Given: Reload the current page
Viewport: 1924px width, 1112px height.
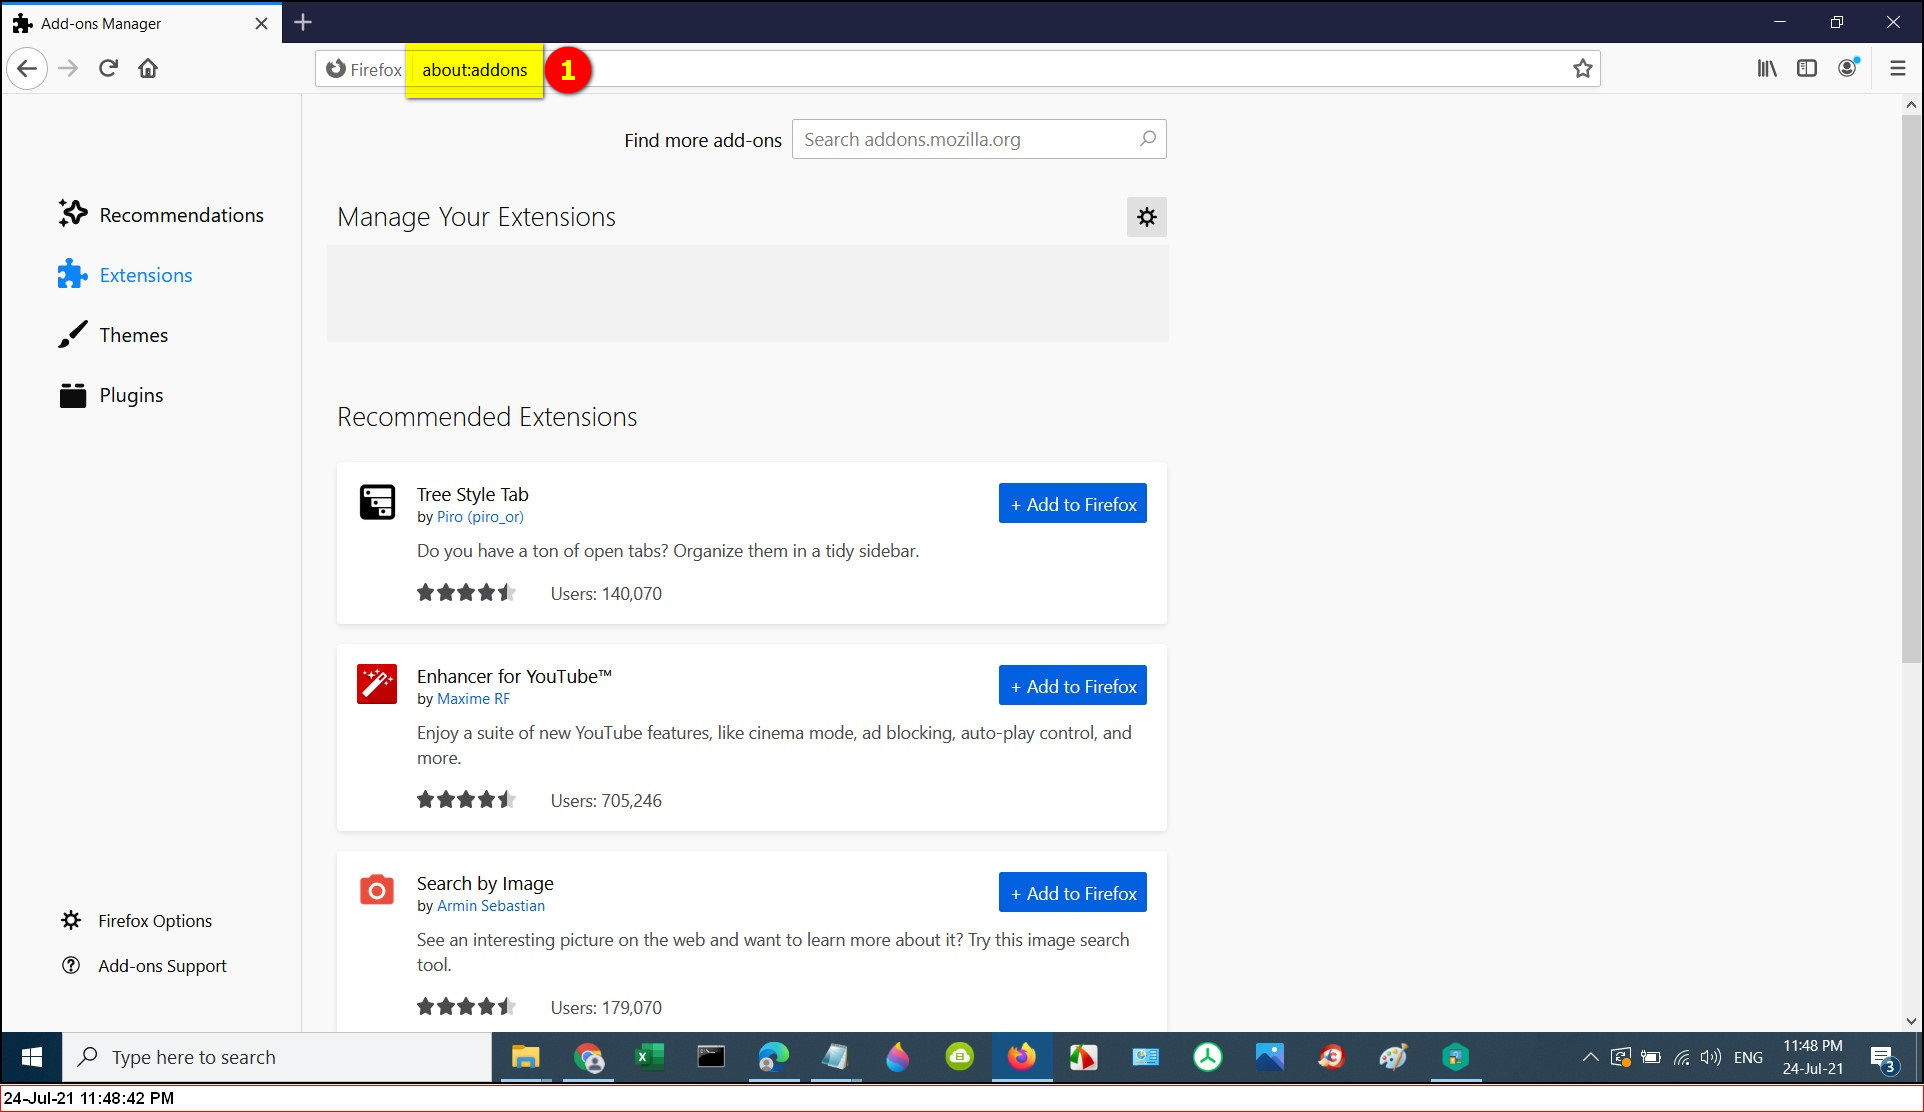Looking at the screenshot, I should [108, 69].
